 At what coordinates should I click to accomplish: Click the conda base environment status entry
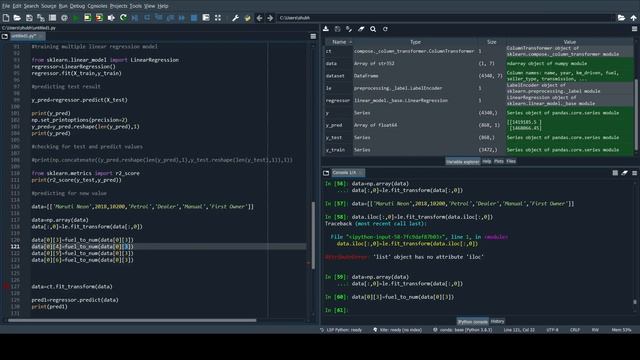(x=462, y=330)
